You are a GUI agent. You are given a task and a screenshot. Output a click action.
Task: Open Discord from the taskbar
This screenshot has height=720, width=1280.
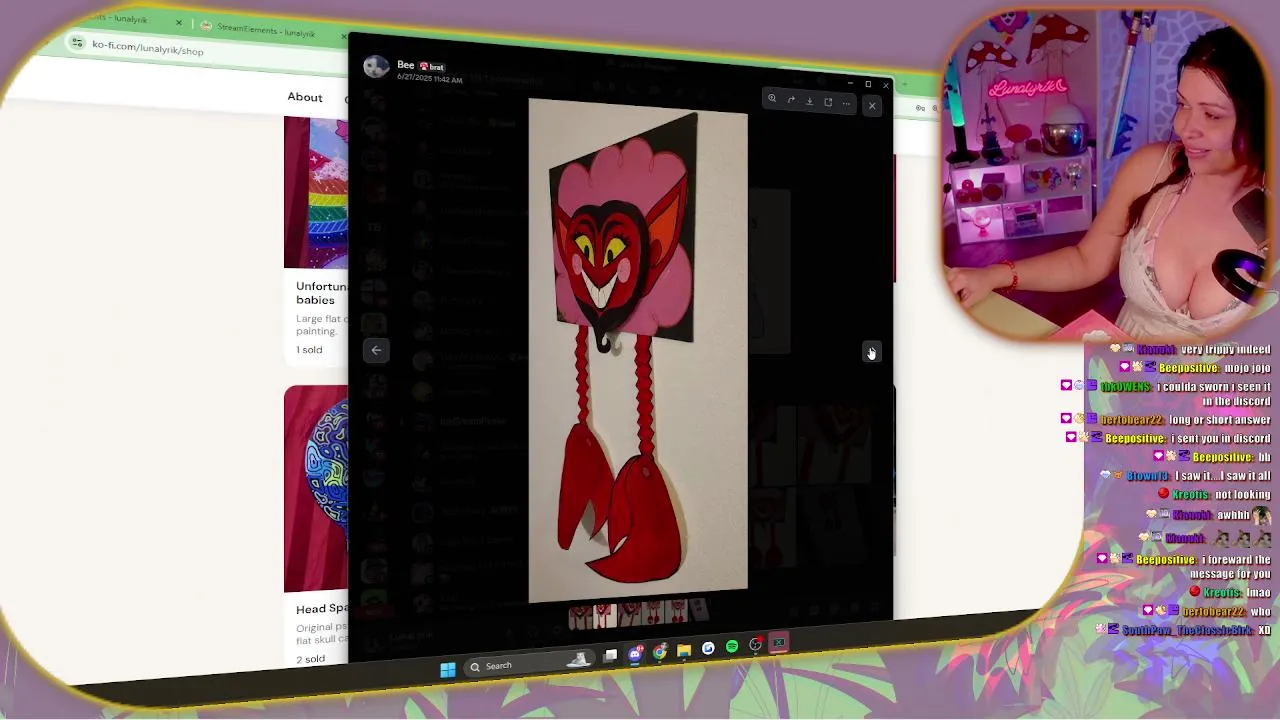[636, 654]
